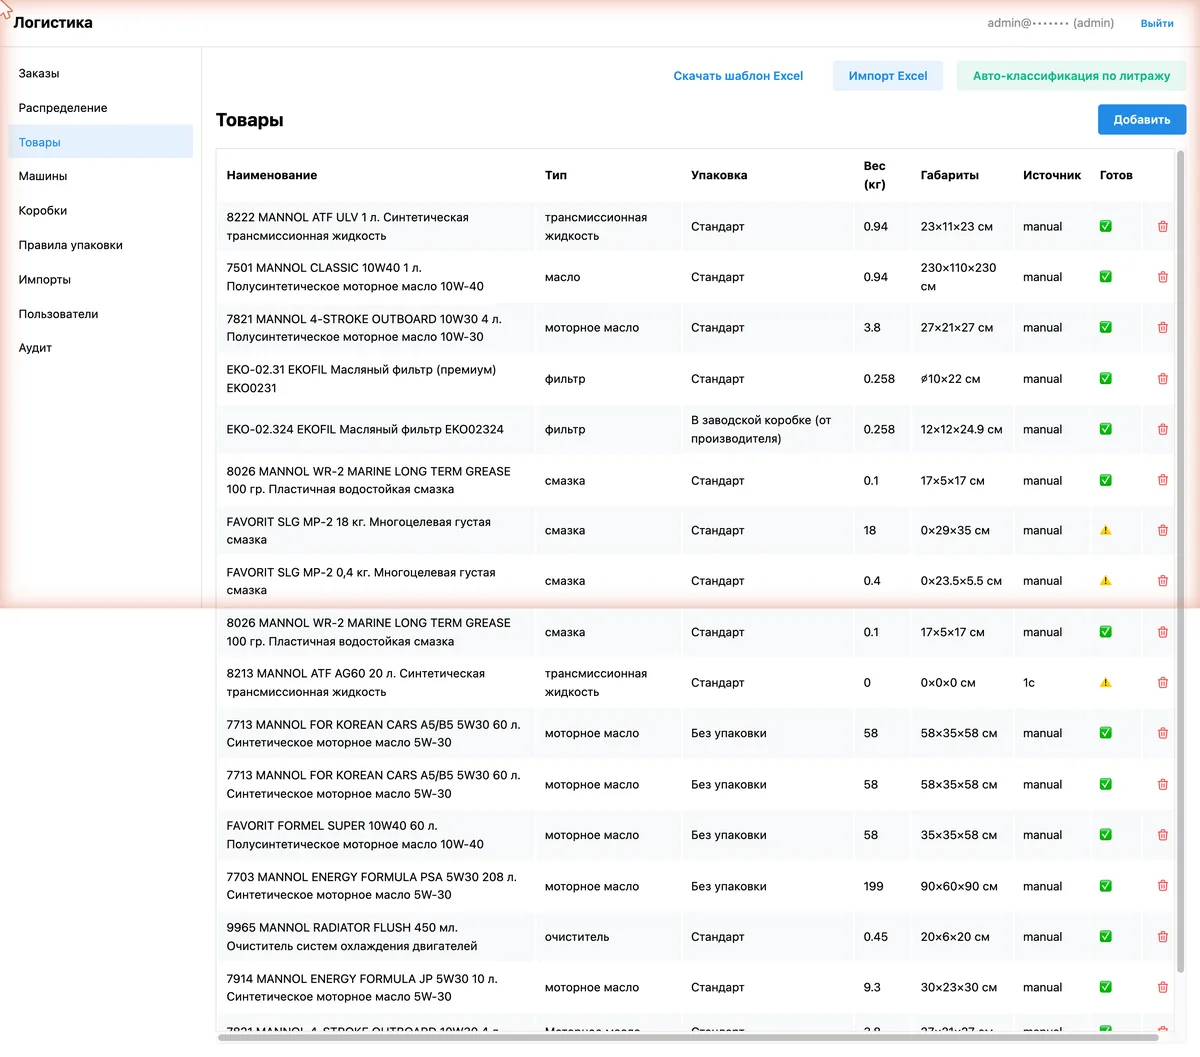Image resolution: width=1200 pixels, height=1057 pixels.
Task: Click green checkmark for 7703 MANNOL ENERGY FORMULA PSA
Action: [x=1105, y=886]
